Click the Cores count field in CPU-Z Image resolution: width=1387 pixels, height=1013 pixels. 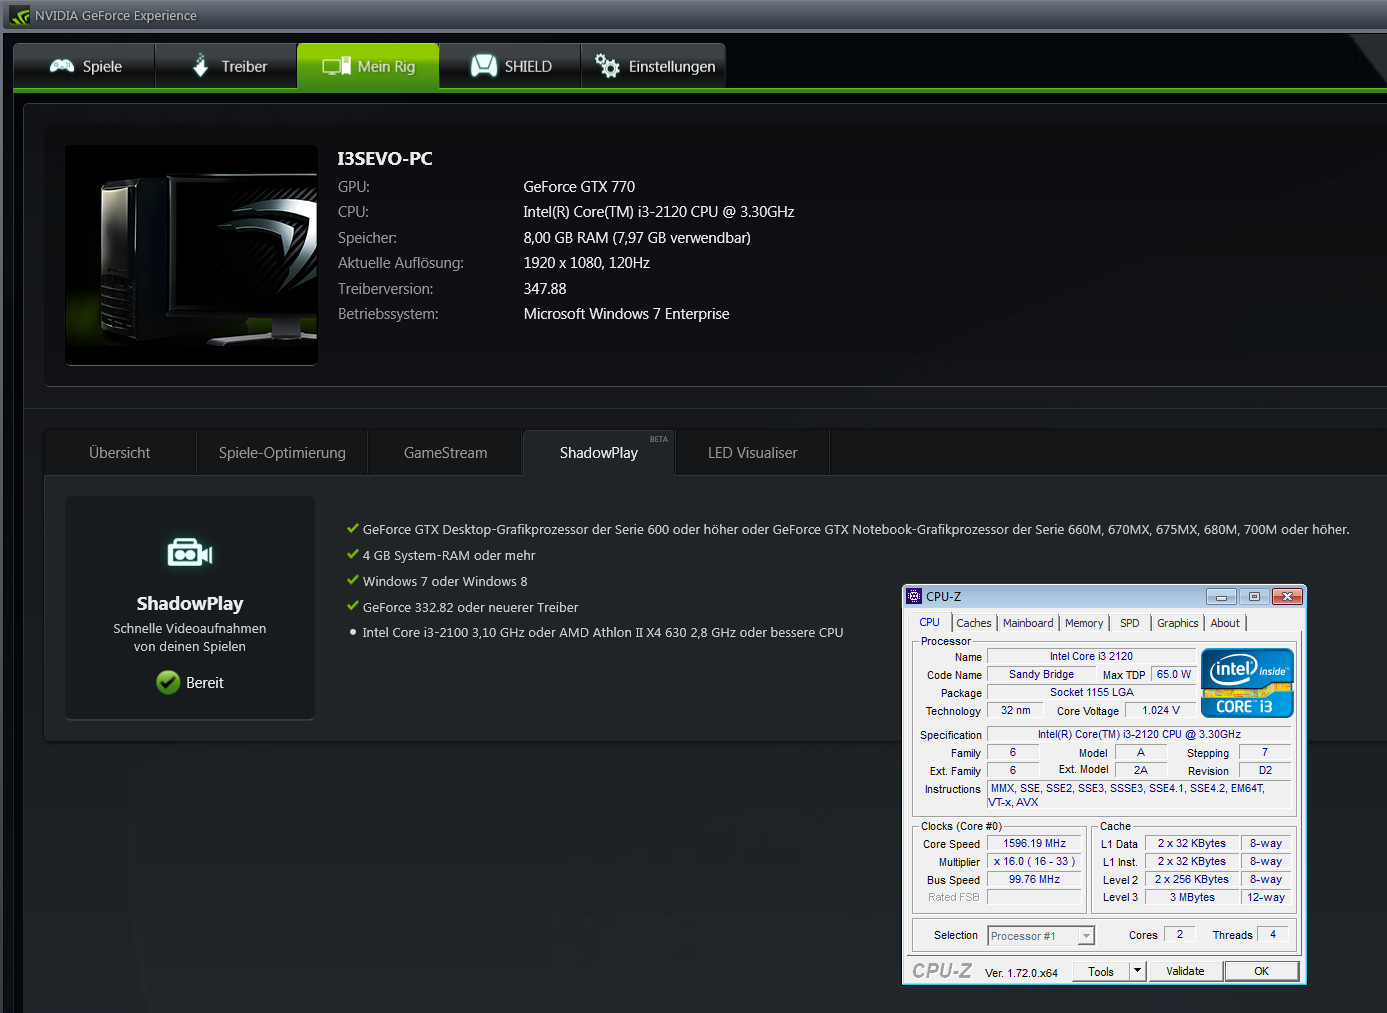pyautogui.click(x=1180, y=935)
